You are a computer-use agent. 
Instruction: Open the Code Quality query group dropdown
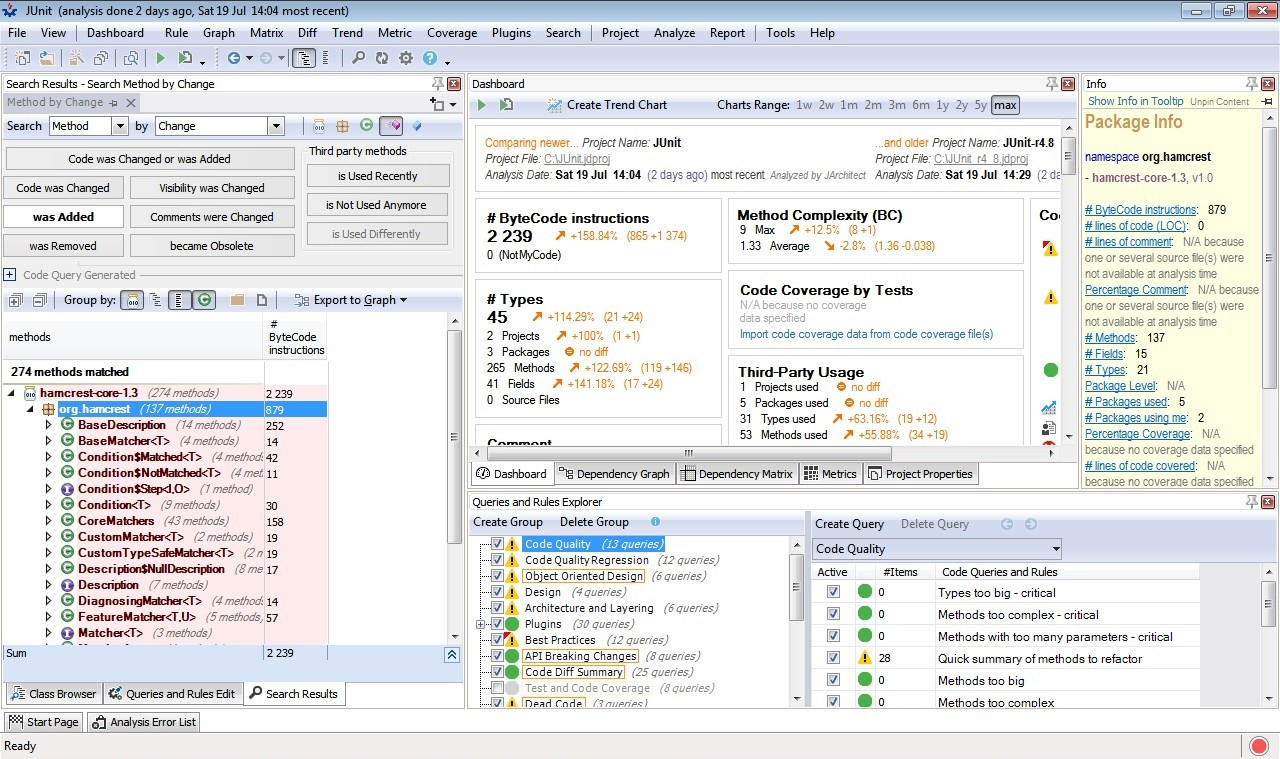pos(1054,549)
